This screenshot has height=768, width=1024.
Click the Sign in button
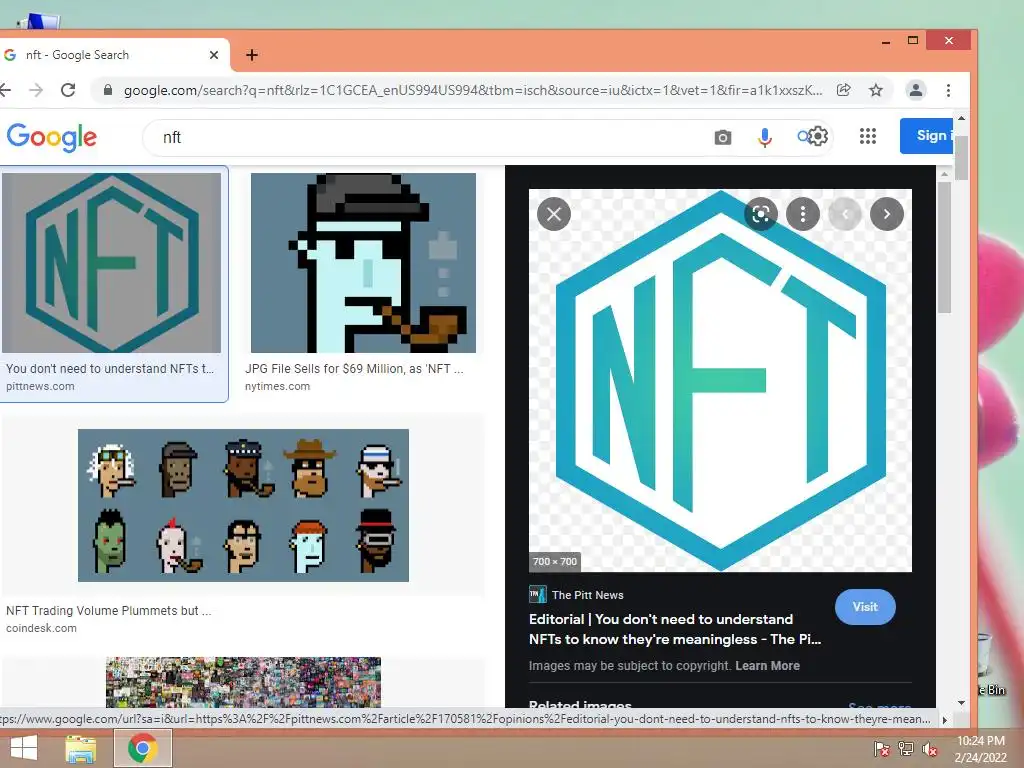927,136
